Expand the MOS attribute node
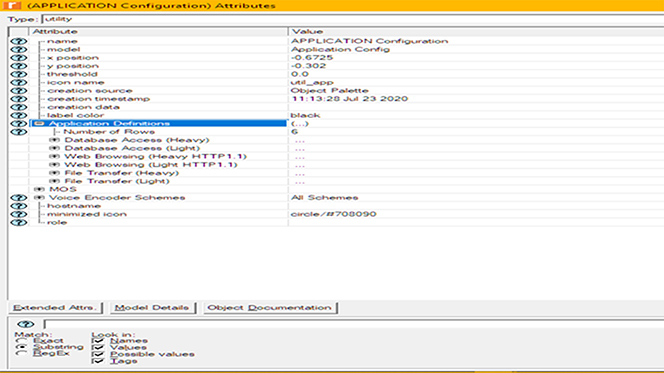The height and width of the screenshot is (373, 664). 39,189
